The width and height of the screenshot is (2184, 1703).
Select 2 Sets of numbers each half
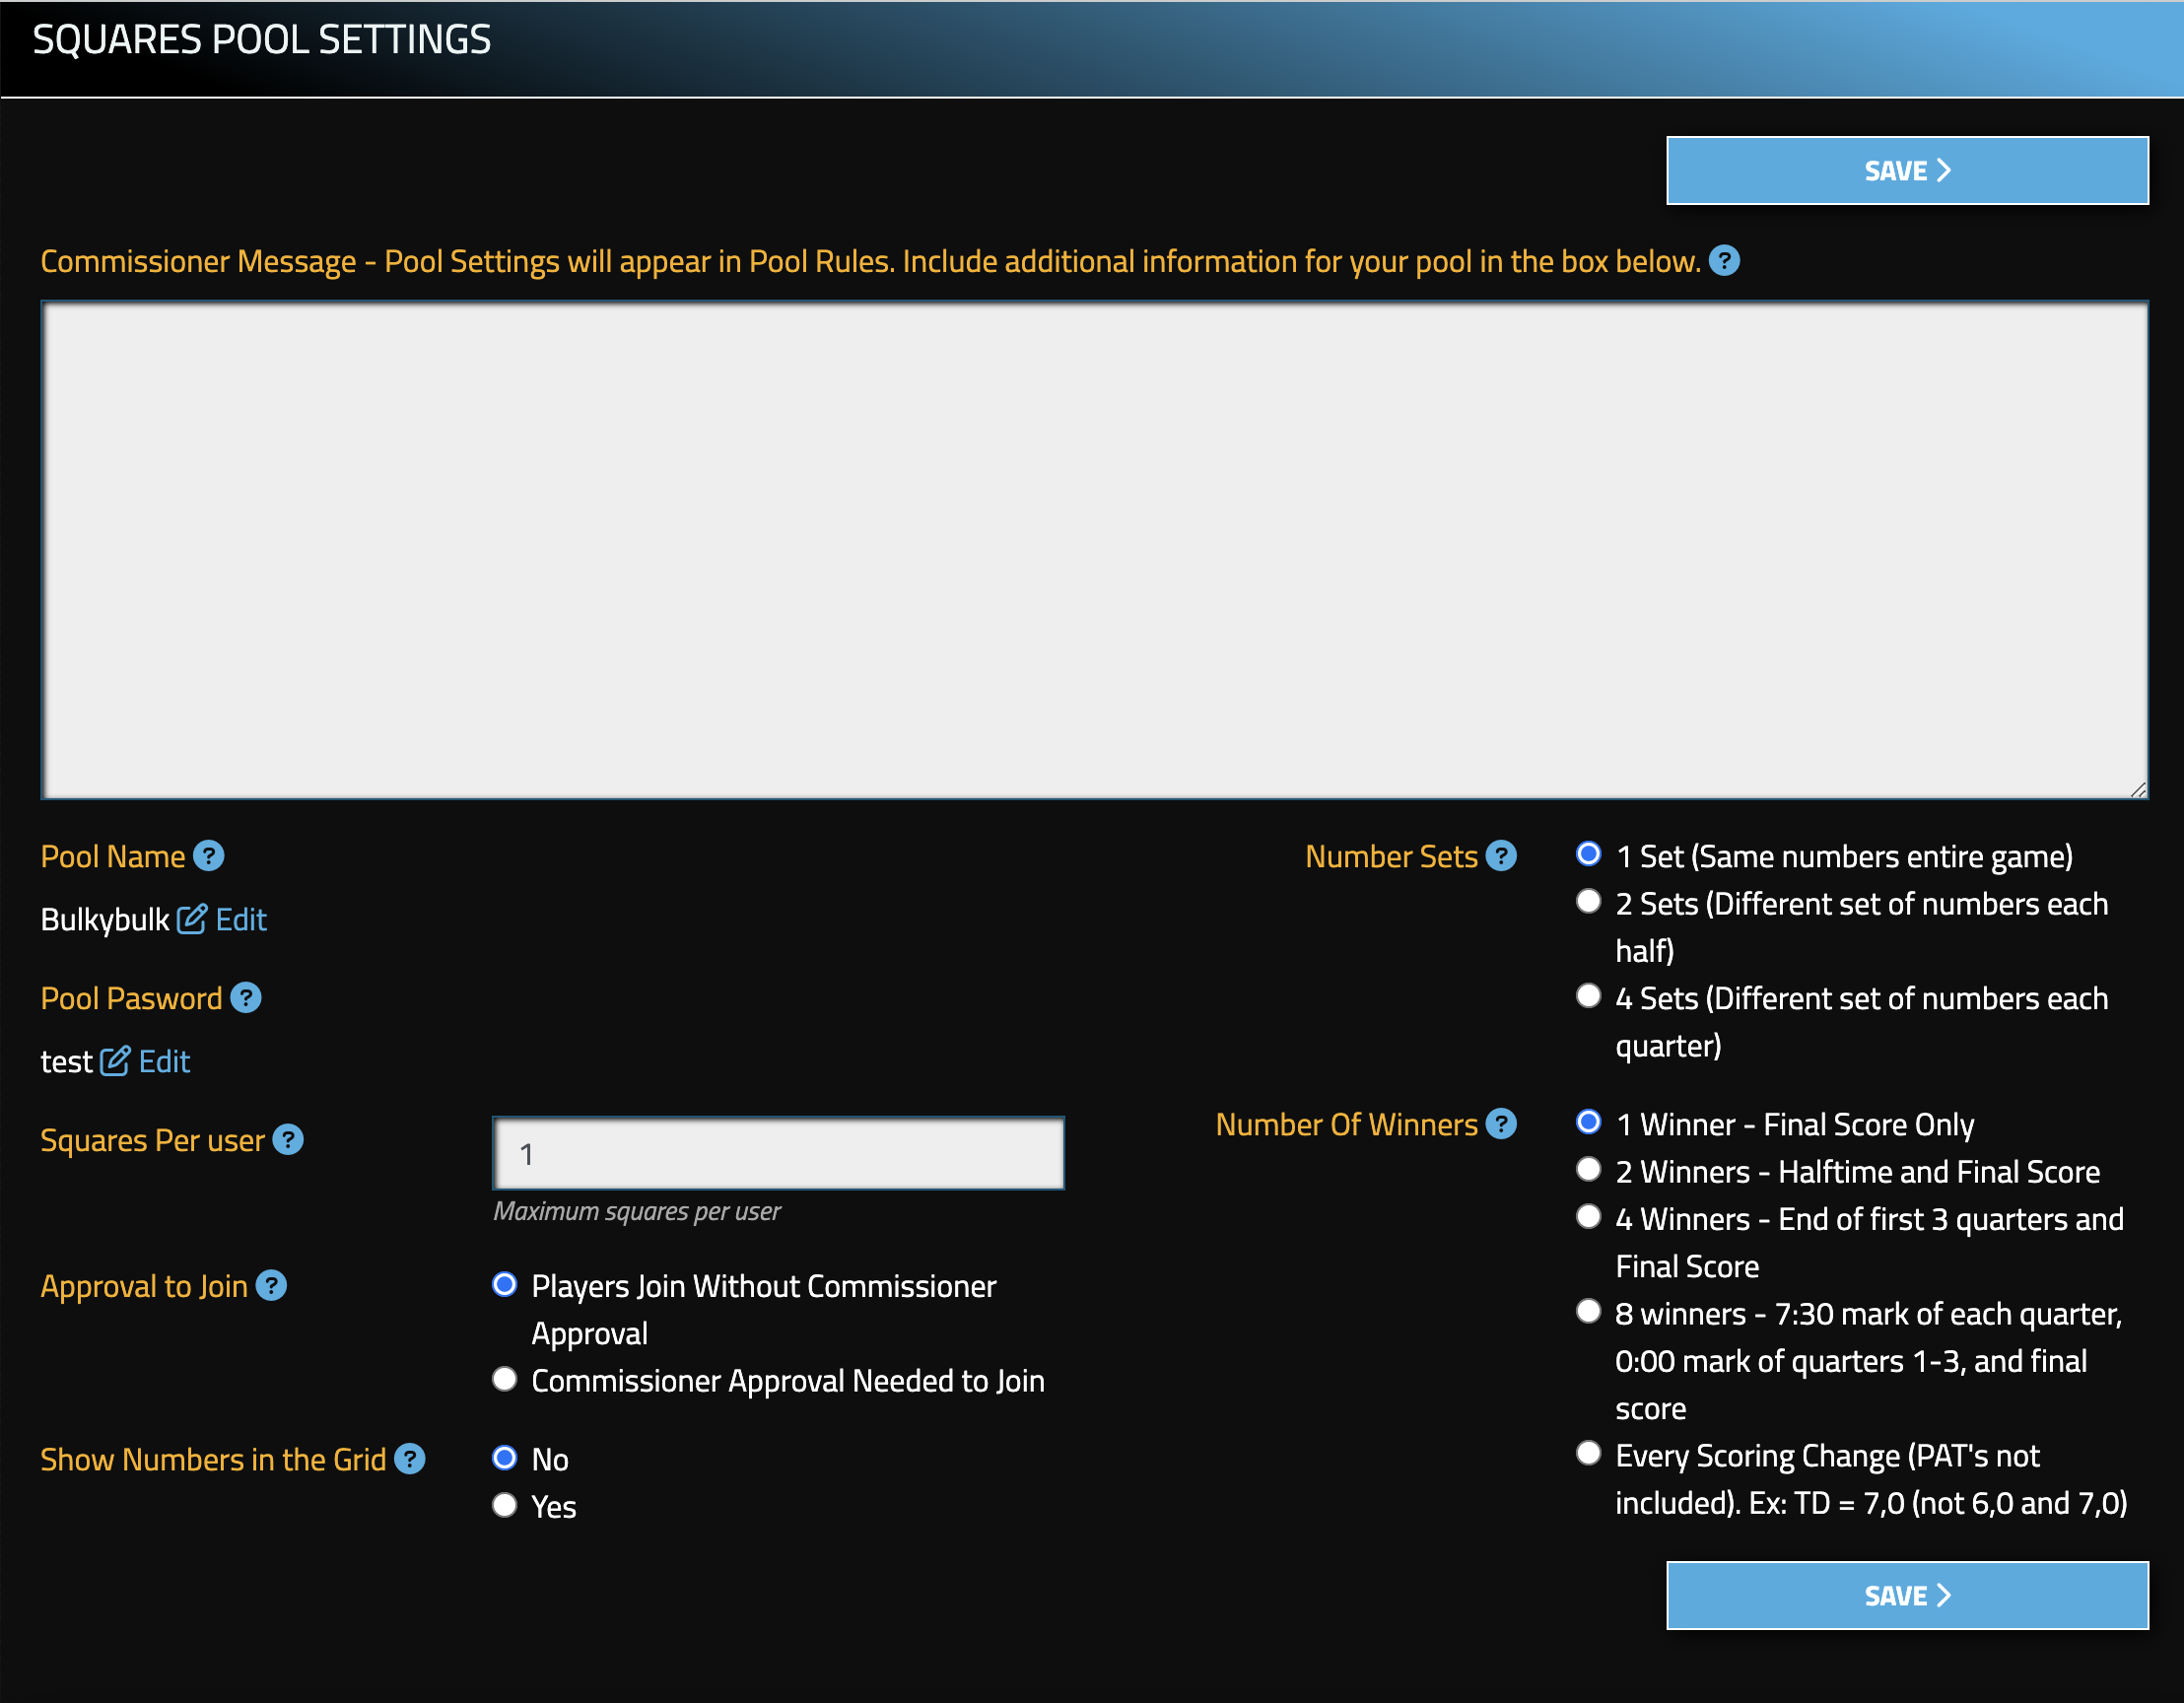tap(1587, 902)
